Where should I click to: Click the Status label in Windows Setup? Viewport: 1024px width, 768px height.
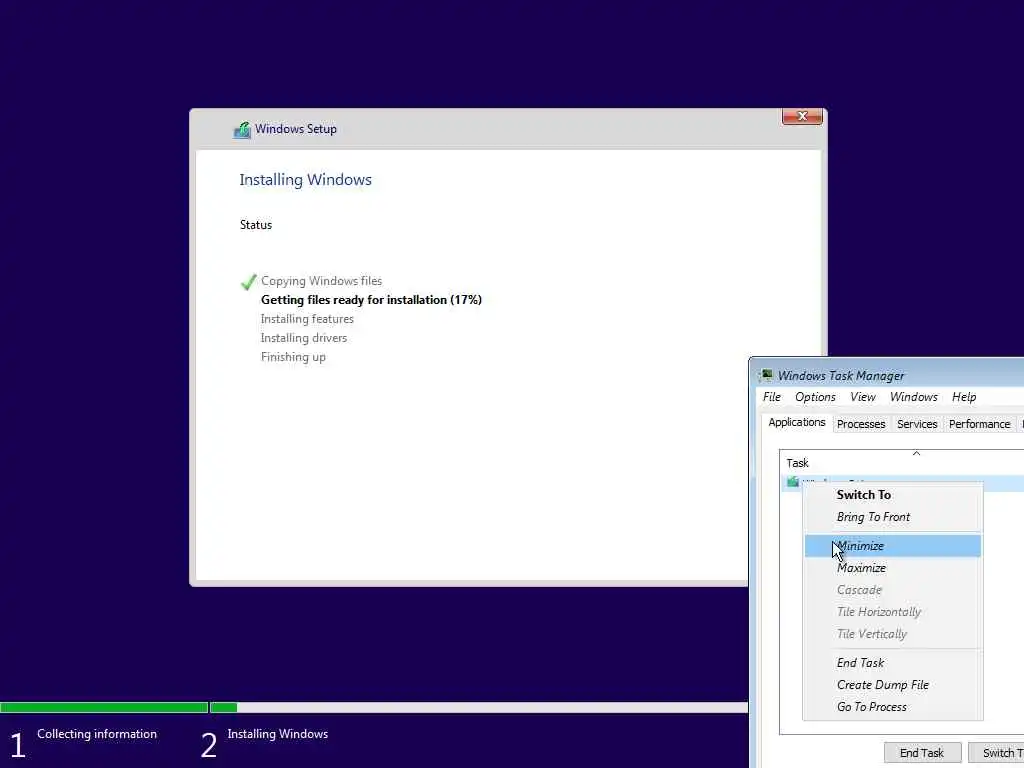tap(255, 225)
